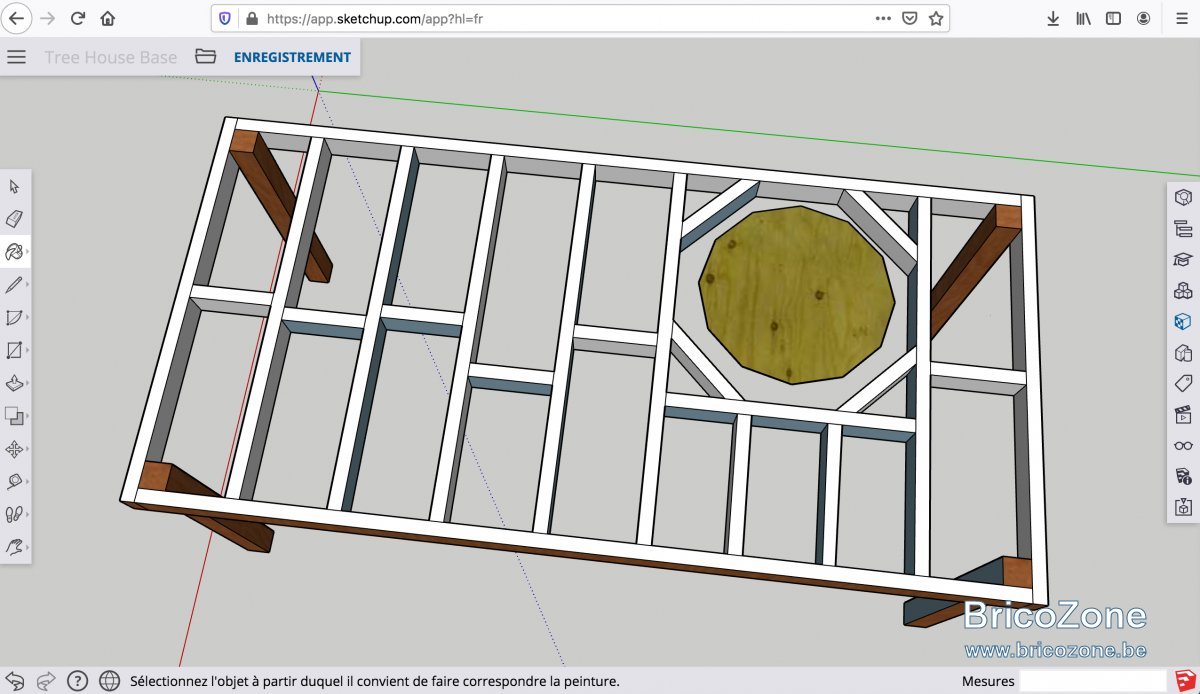Click the round plywood disc face

point(797,295)
